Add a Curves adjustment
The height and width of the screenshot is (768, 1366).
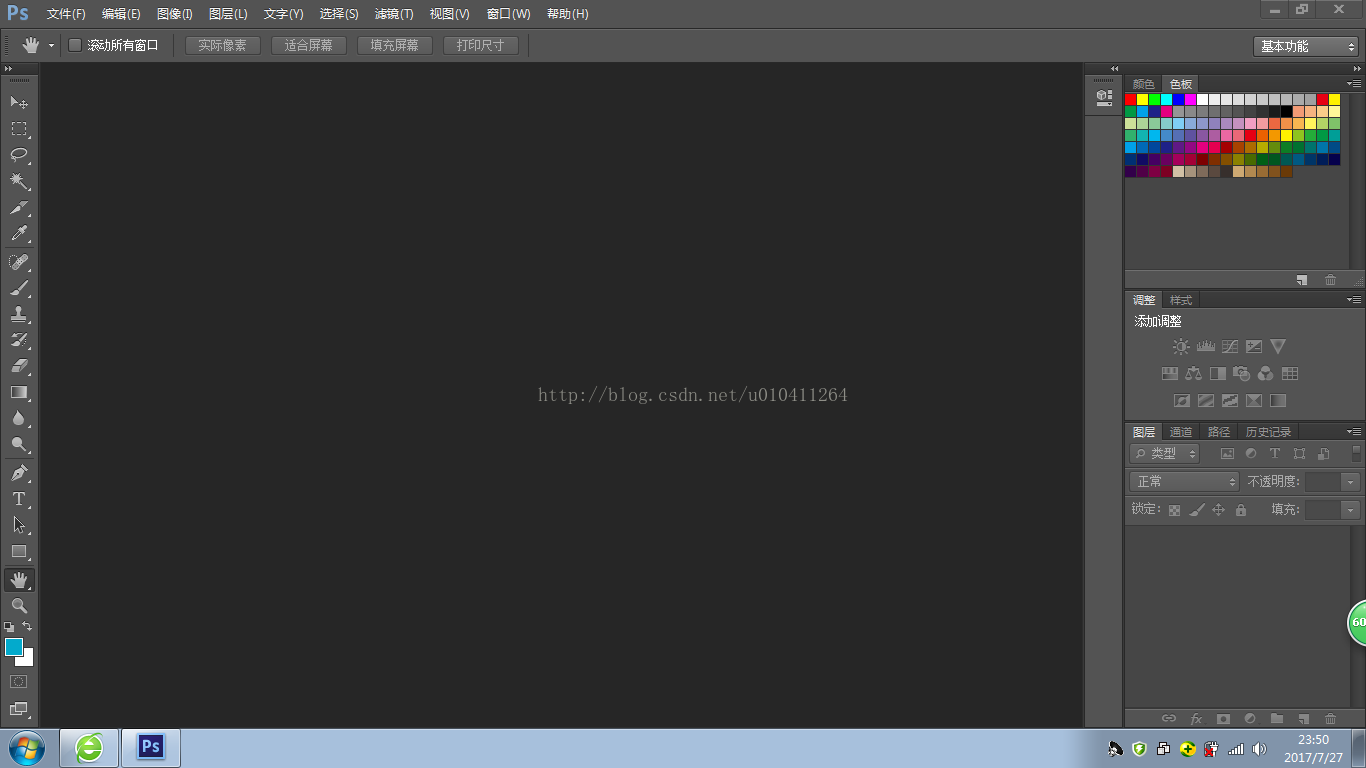1229,347
